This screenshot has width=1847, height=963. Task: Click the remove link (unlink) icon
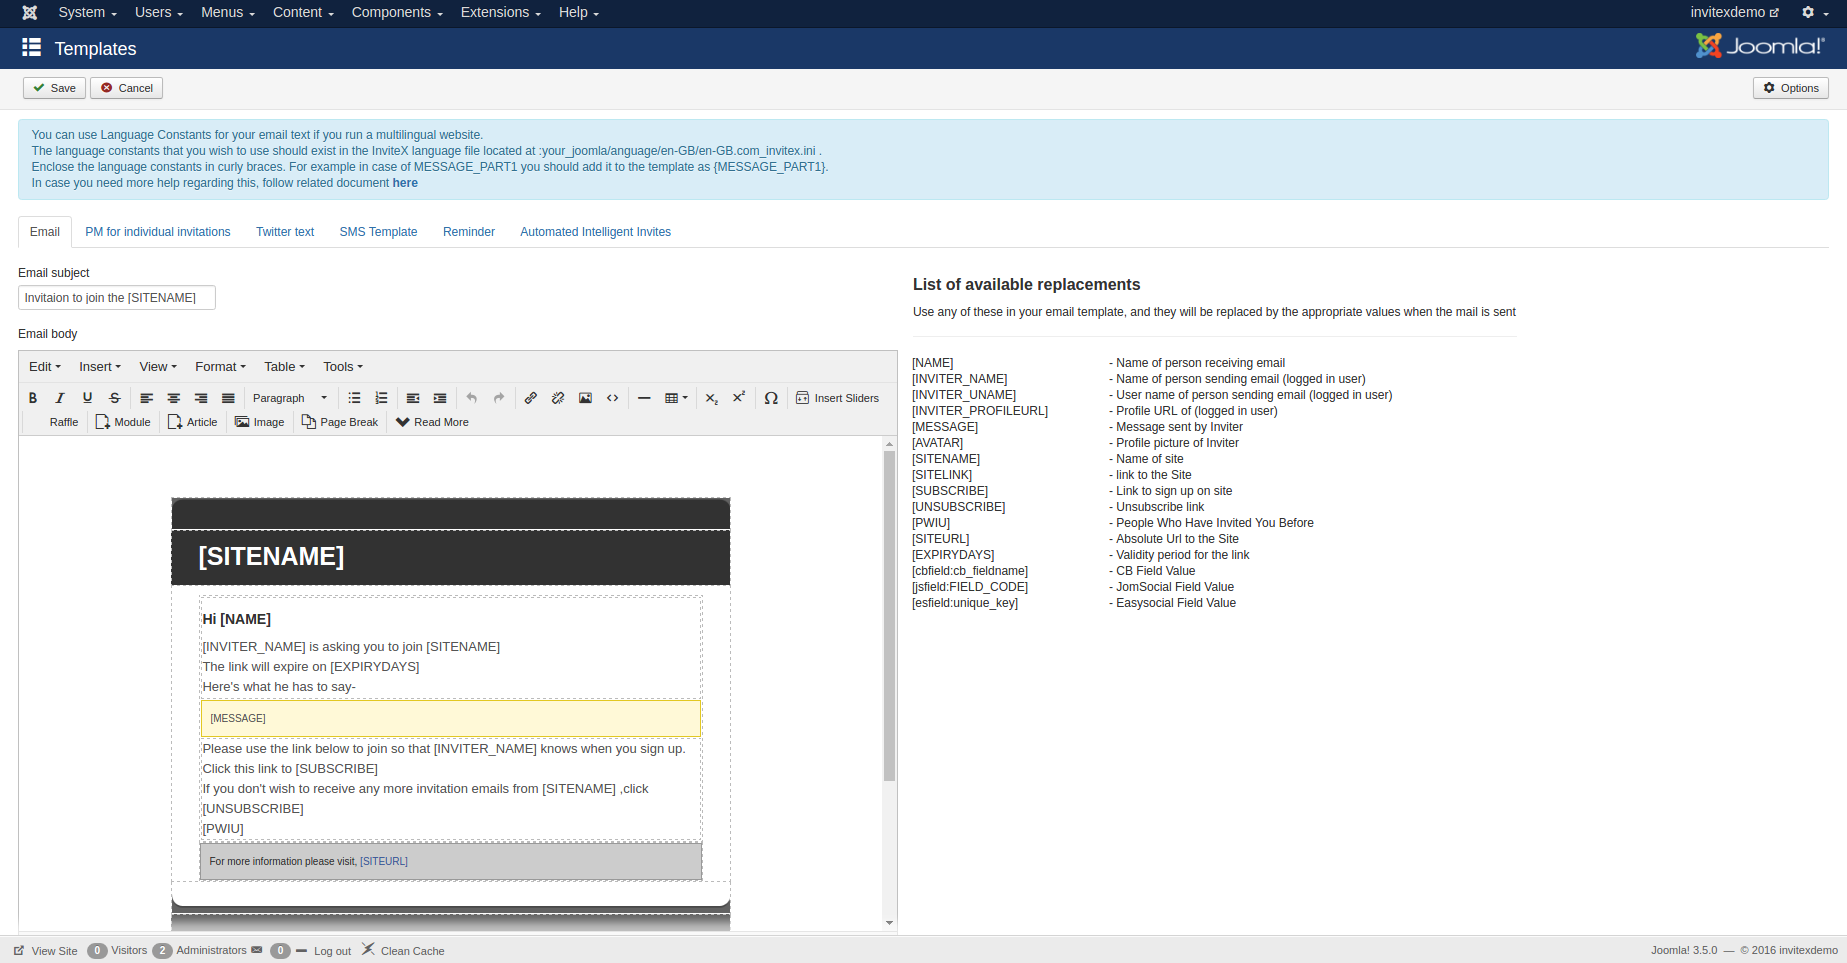click(558, 398)
